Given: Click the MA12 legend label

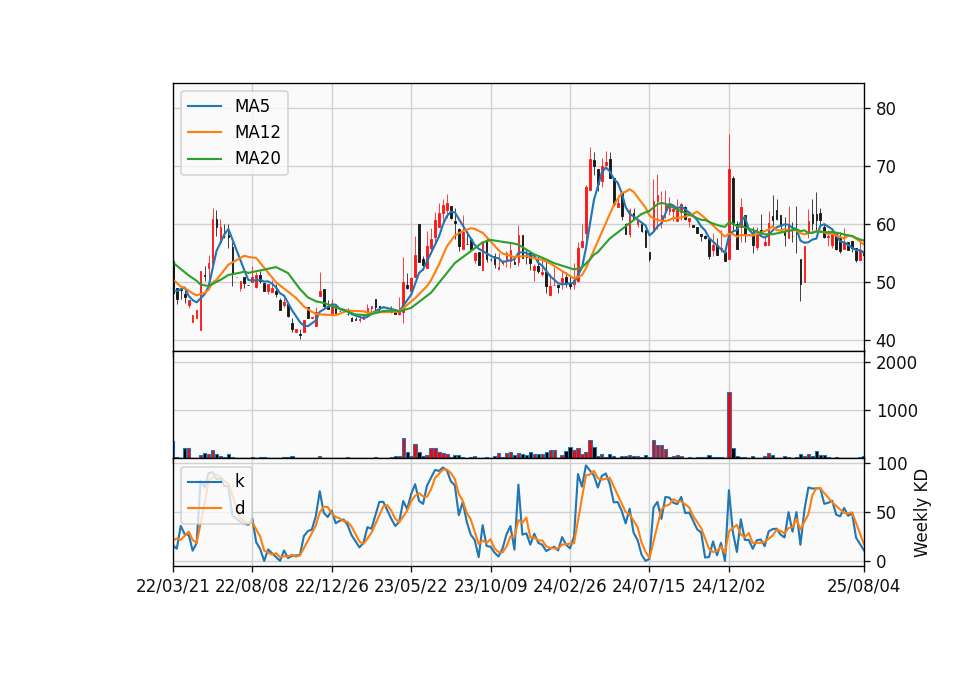Looking at the screenshot, I should tap(257, 132).
